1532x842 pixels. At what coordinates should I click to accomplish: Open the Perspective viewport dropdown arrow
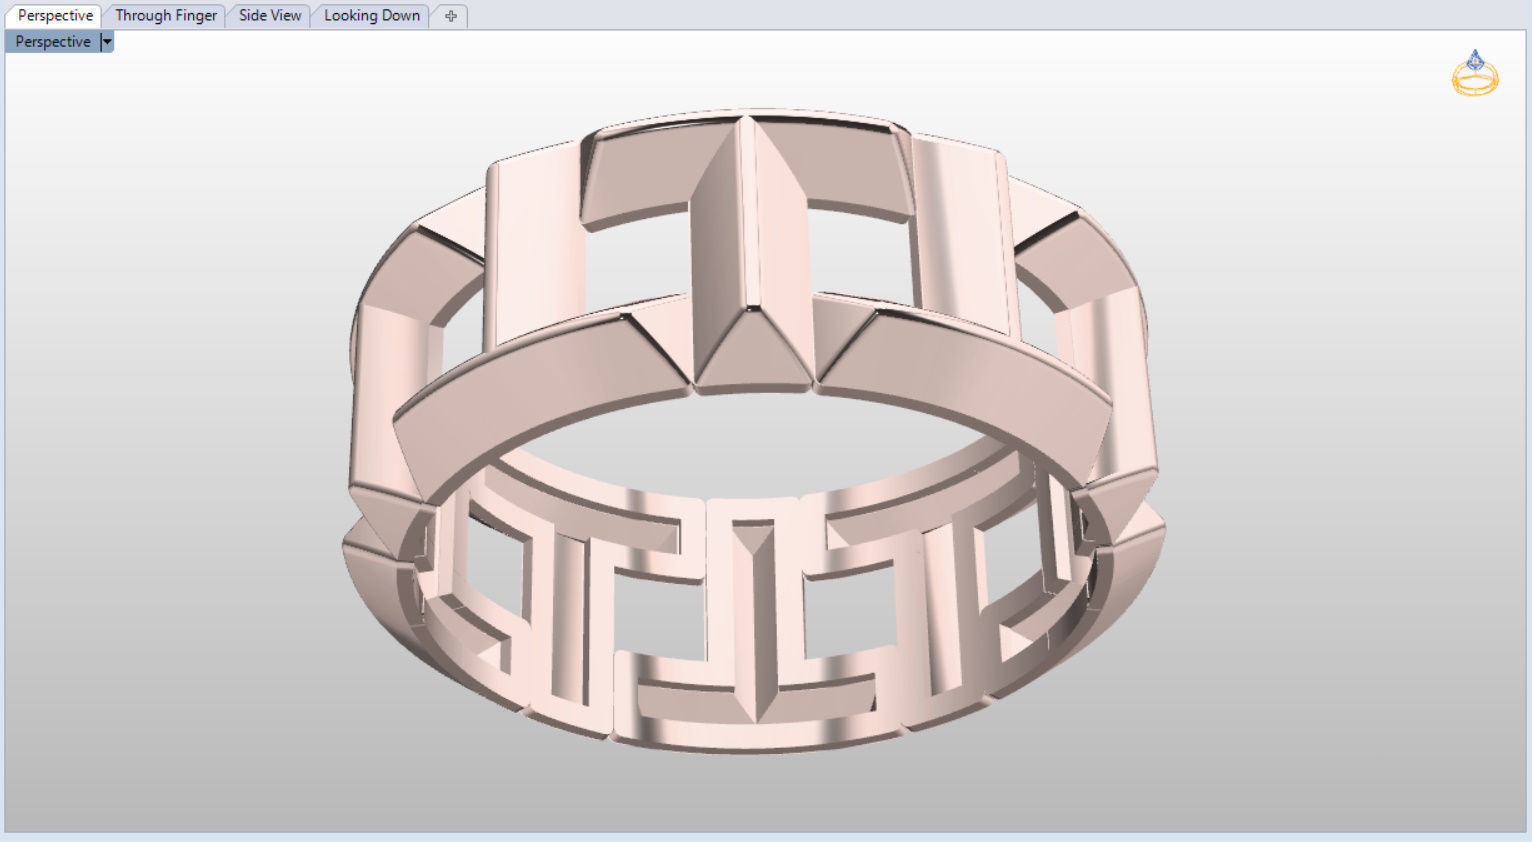pyautogui.click(x=107, y=42)
